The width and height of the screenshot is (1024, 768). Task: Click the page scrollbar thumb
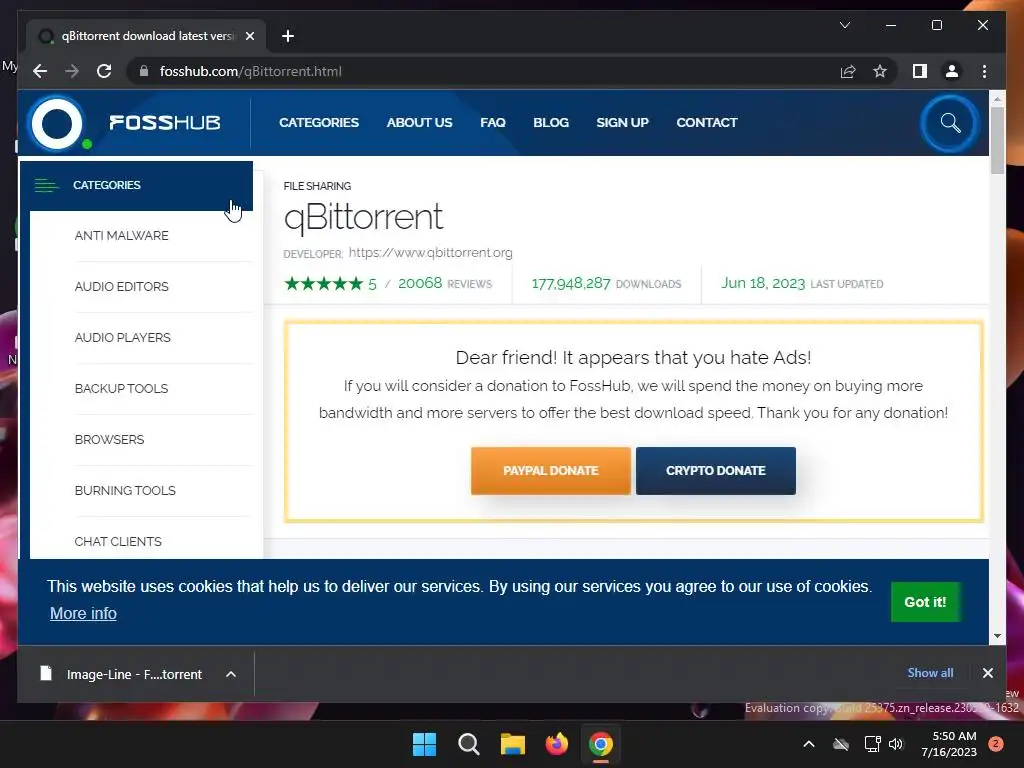click(997, 140)
